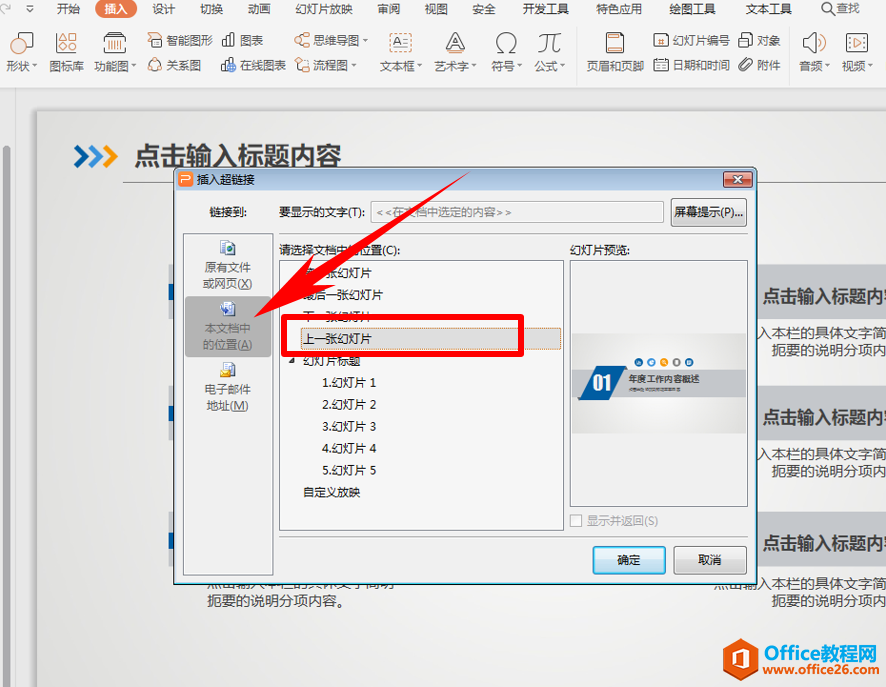Image resolution: width=886 pixels, height=687 pixels.
Task: Insert an Object (对象)
Action: point(759,41)
